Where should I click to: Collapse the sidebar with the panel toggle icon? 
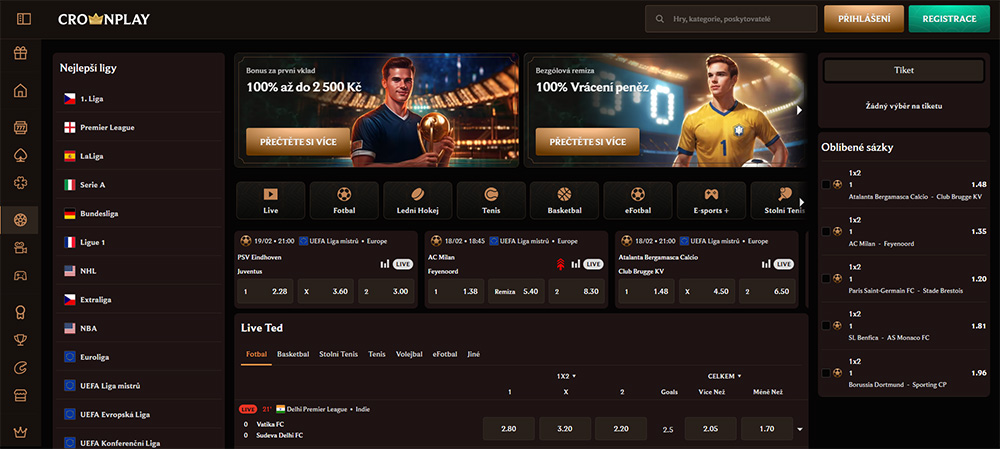point(24,19)
